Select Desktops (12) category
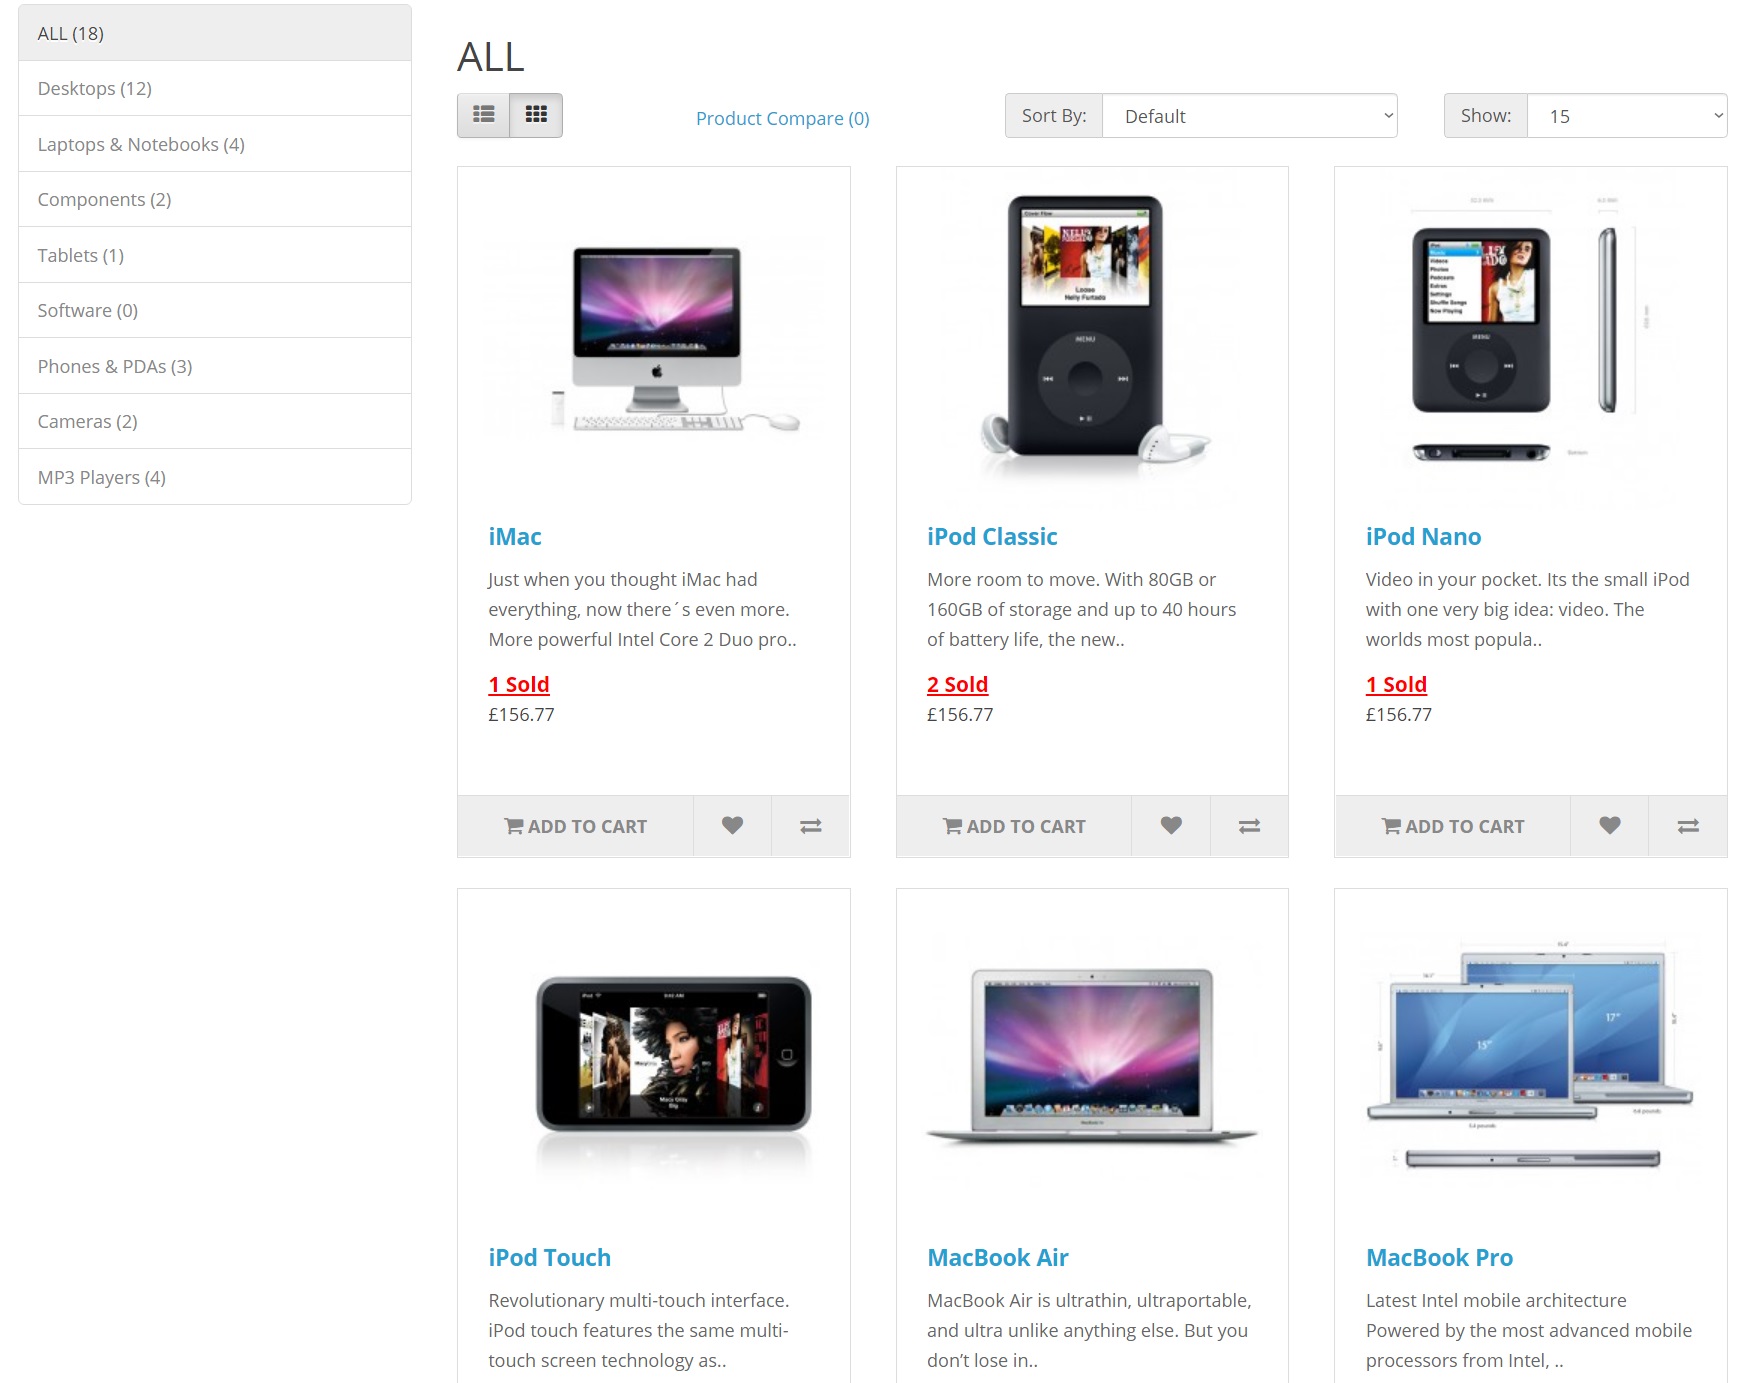This screenshot has width=1749, height=1383. [215, 88]
